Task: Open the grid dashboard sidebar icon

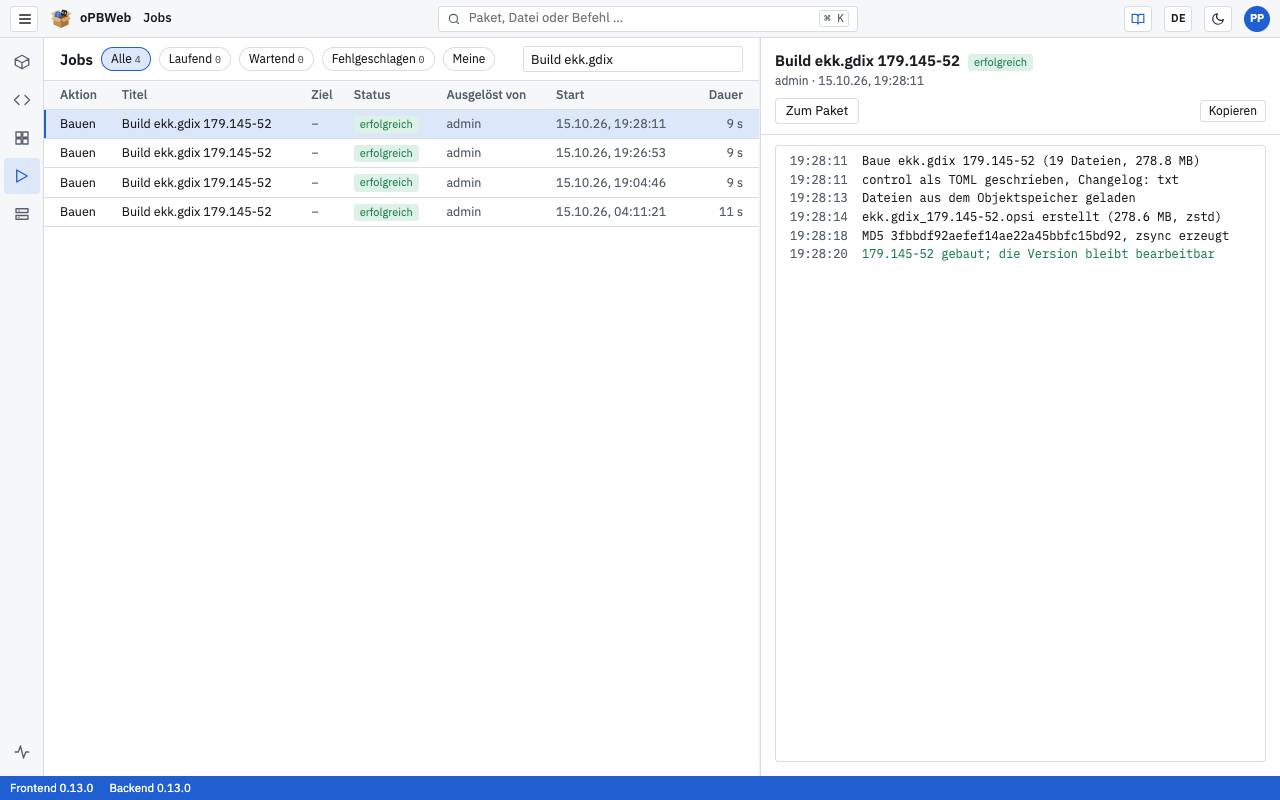Action: (22, 138)
